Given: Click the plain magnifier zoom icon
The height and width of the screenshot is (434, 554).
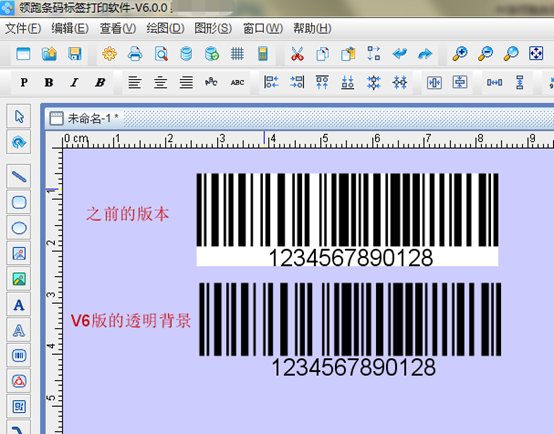Looking at the screenshot, I should (x=511, y=54).
